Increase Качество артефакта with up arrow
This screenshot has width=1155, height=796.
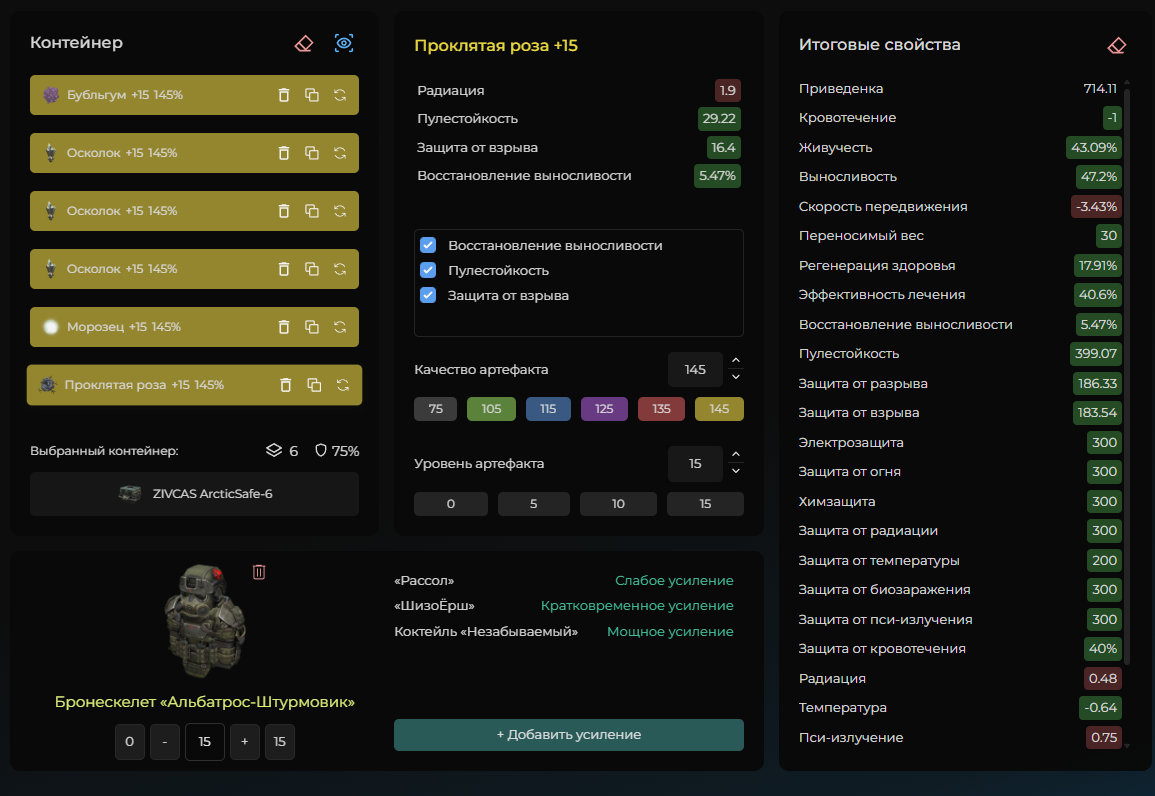736,361
